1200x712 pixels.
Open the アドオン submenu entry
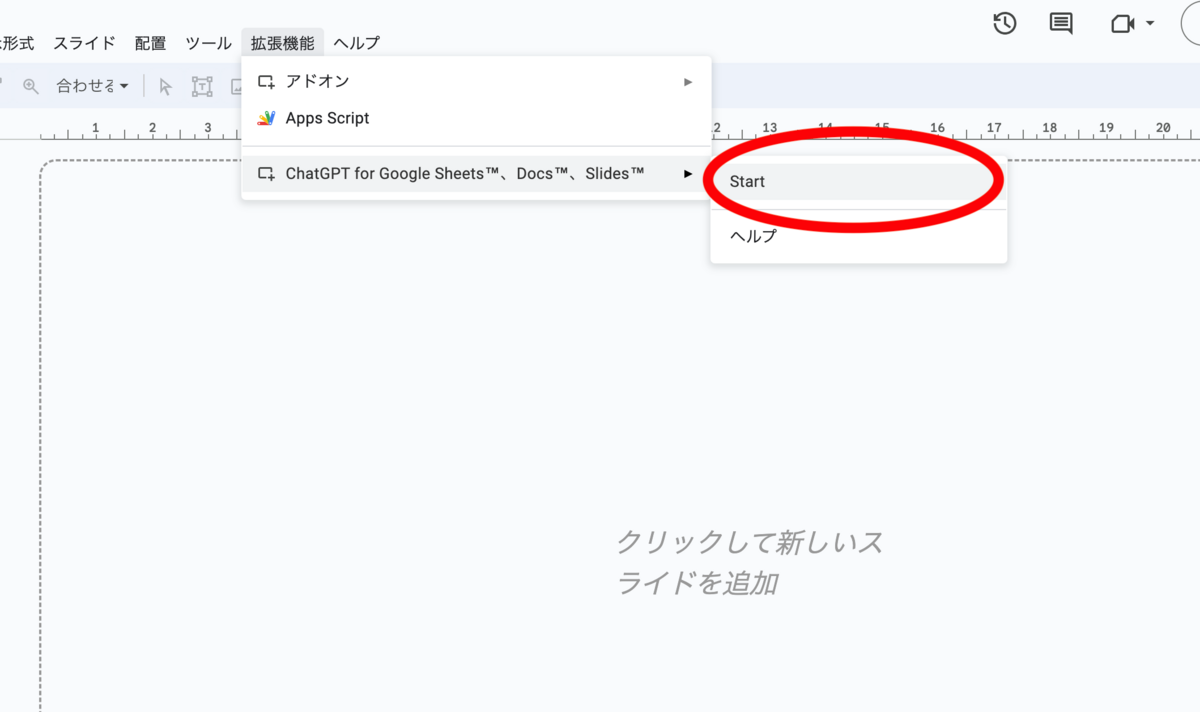coord(476,81)
